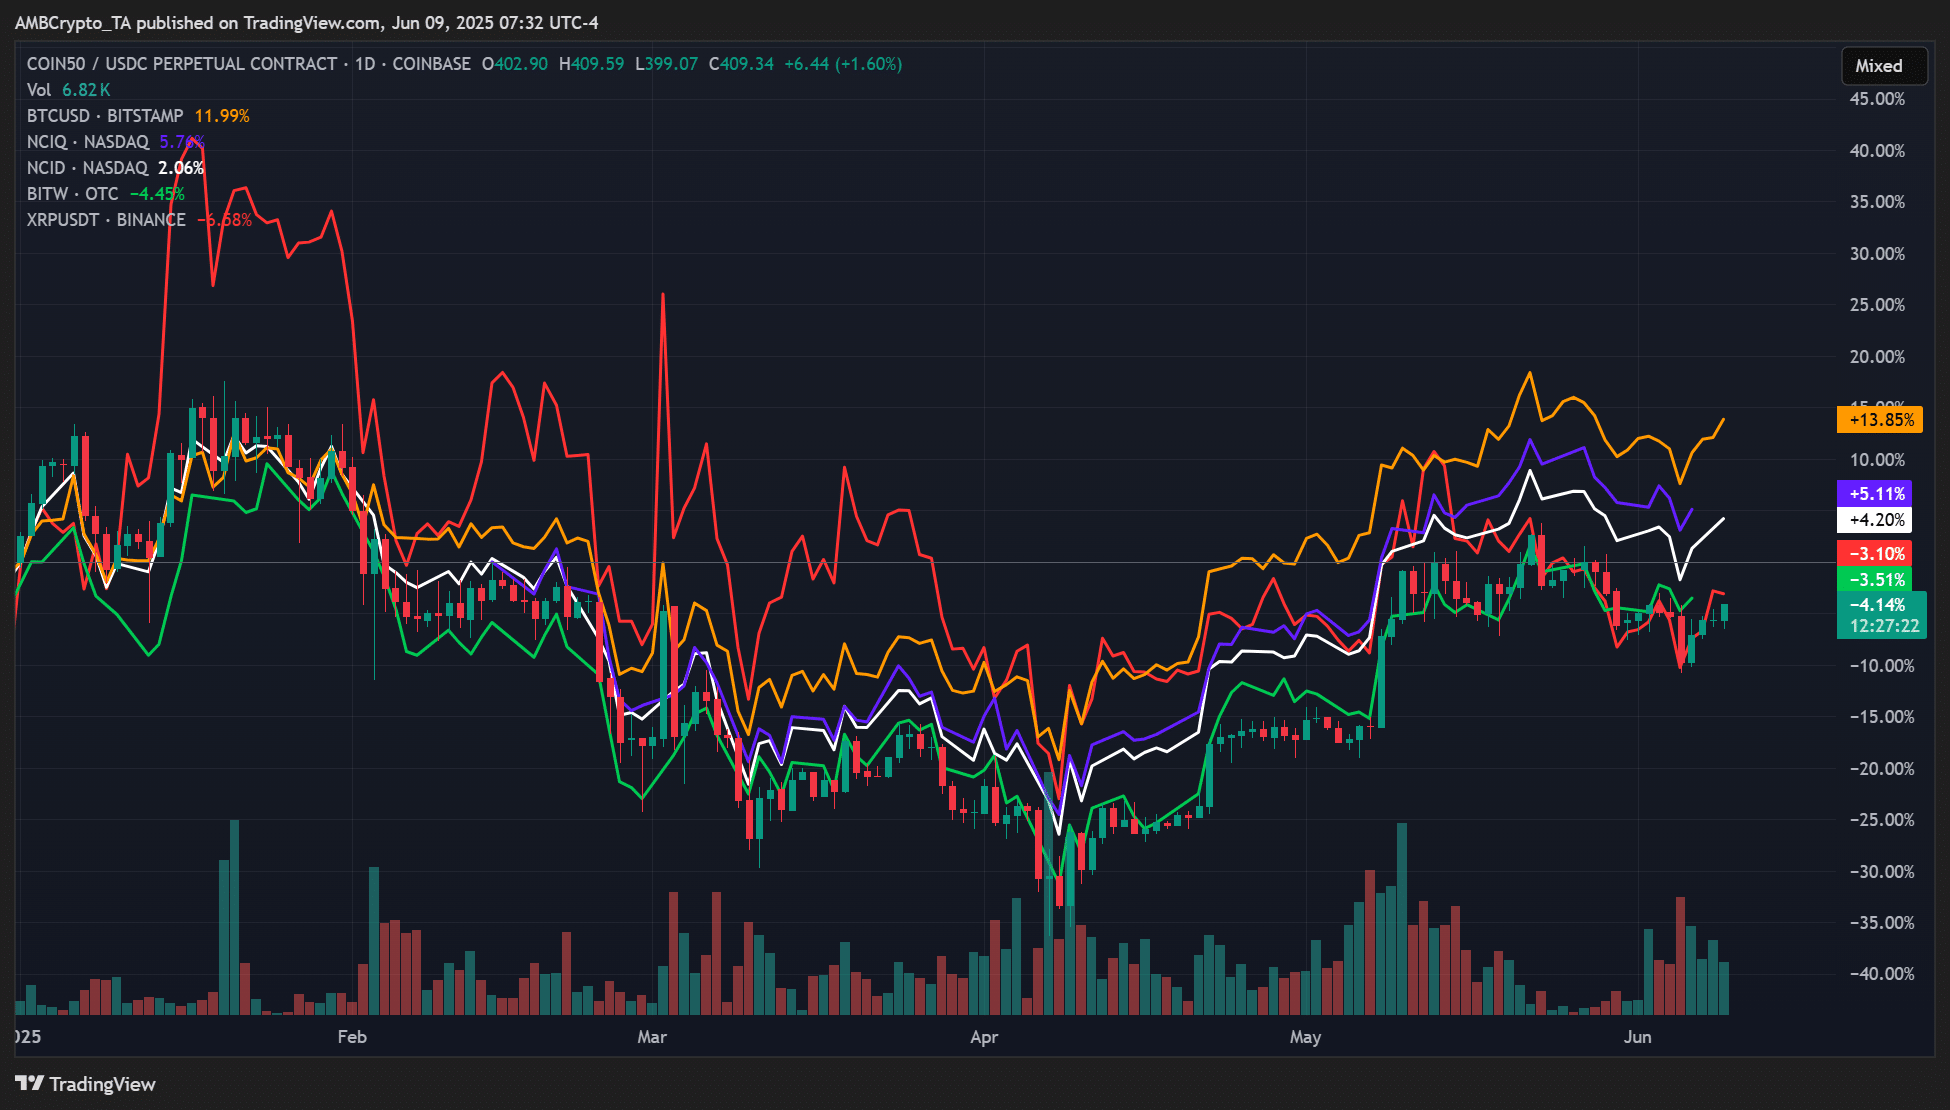1950x1110 pixels.
Task: Click the purple +5.11% price label
Action: coord(1875,494)
